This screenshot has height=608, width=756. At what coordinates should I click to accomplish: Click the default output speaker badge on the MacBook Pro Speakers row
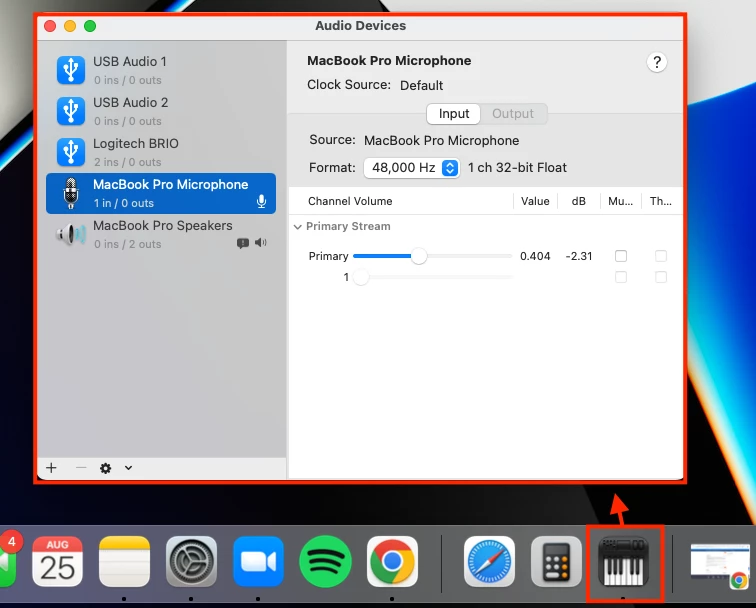[x=260, y=243]
